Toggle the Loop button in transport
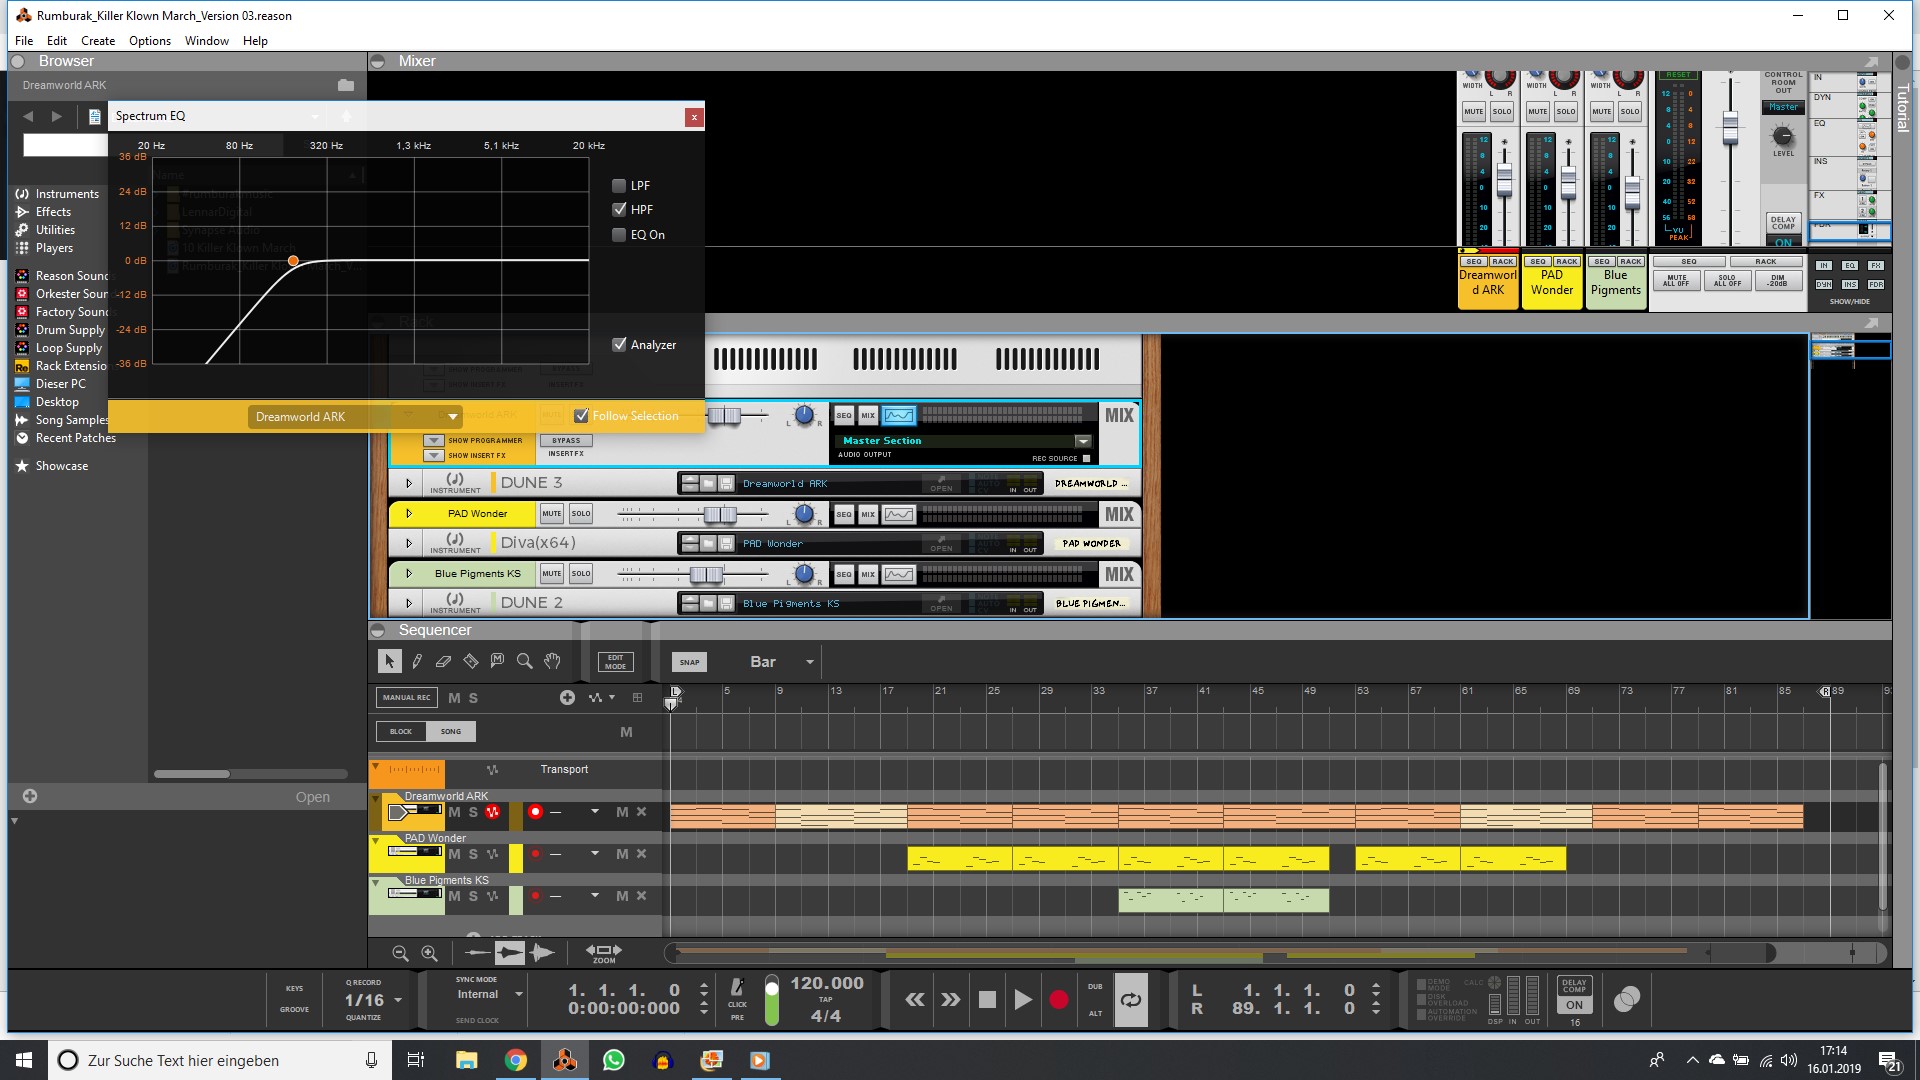Image resolution: width=1920 pixels, height=1080 pixels. click(x=1131, y=999)
